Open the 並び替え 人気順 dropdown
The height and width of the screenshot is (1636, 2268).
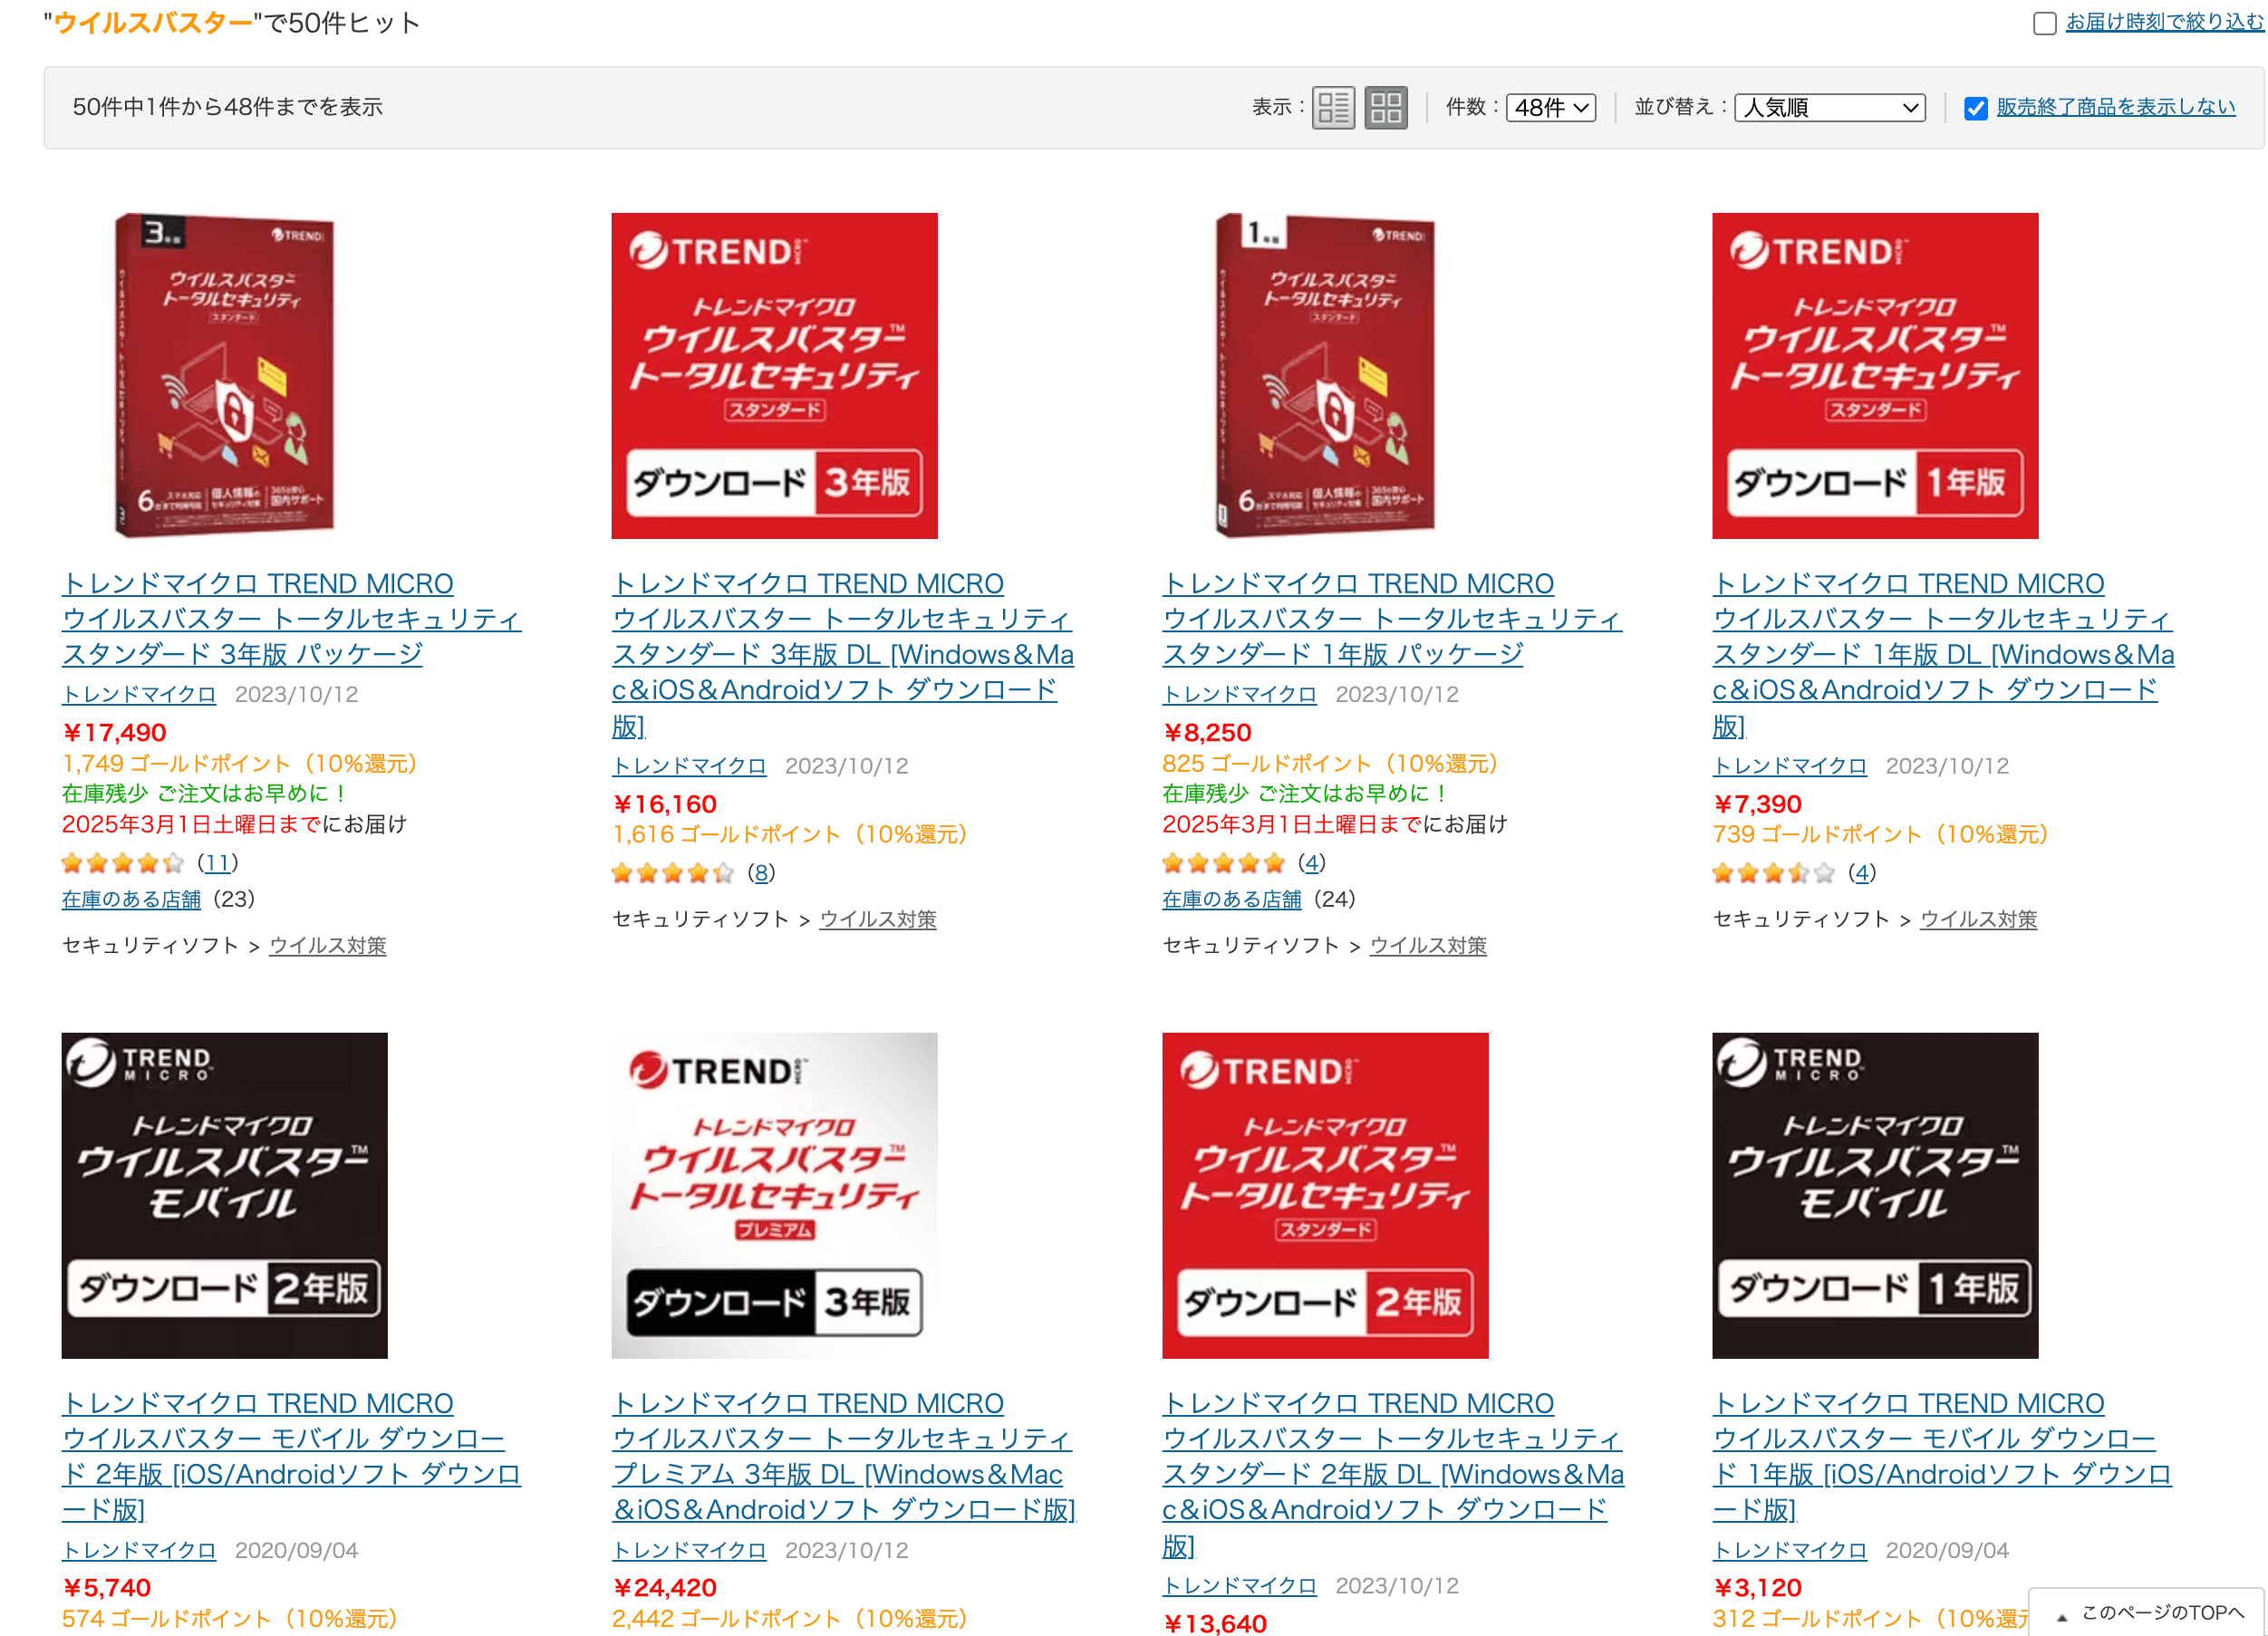pos(1830,107)
